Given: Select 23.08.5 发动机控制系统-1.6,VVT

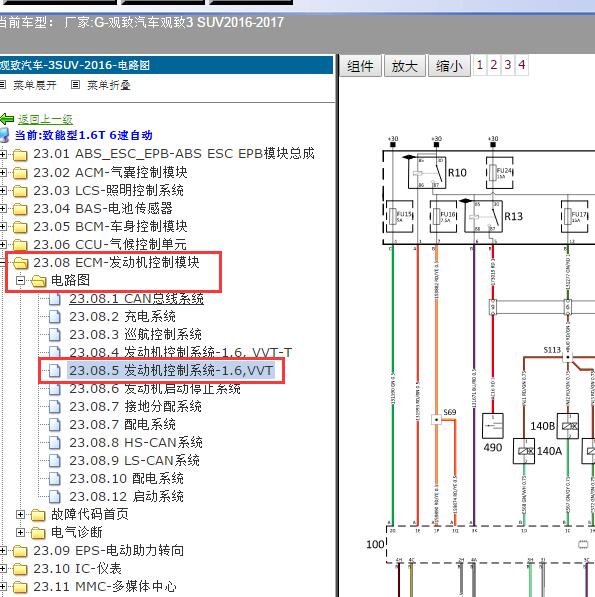Looking at the screenshot, I should click(x=171, y=370).
